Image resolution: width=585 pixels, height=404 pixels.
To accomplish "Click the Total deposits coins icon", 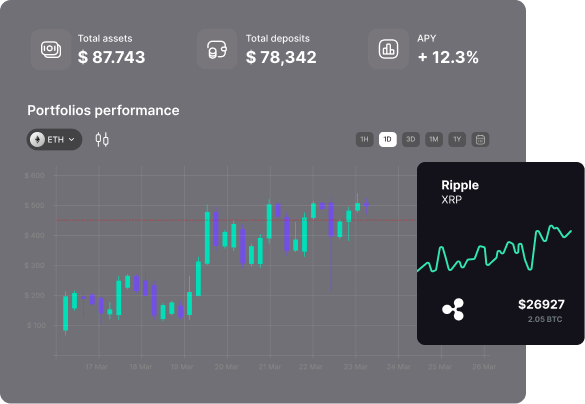I will [x=217, y=50].
